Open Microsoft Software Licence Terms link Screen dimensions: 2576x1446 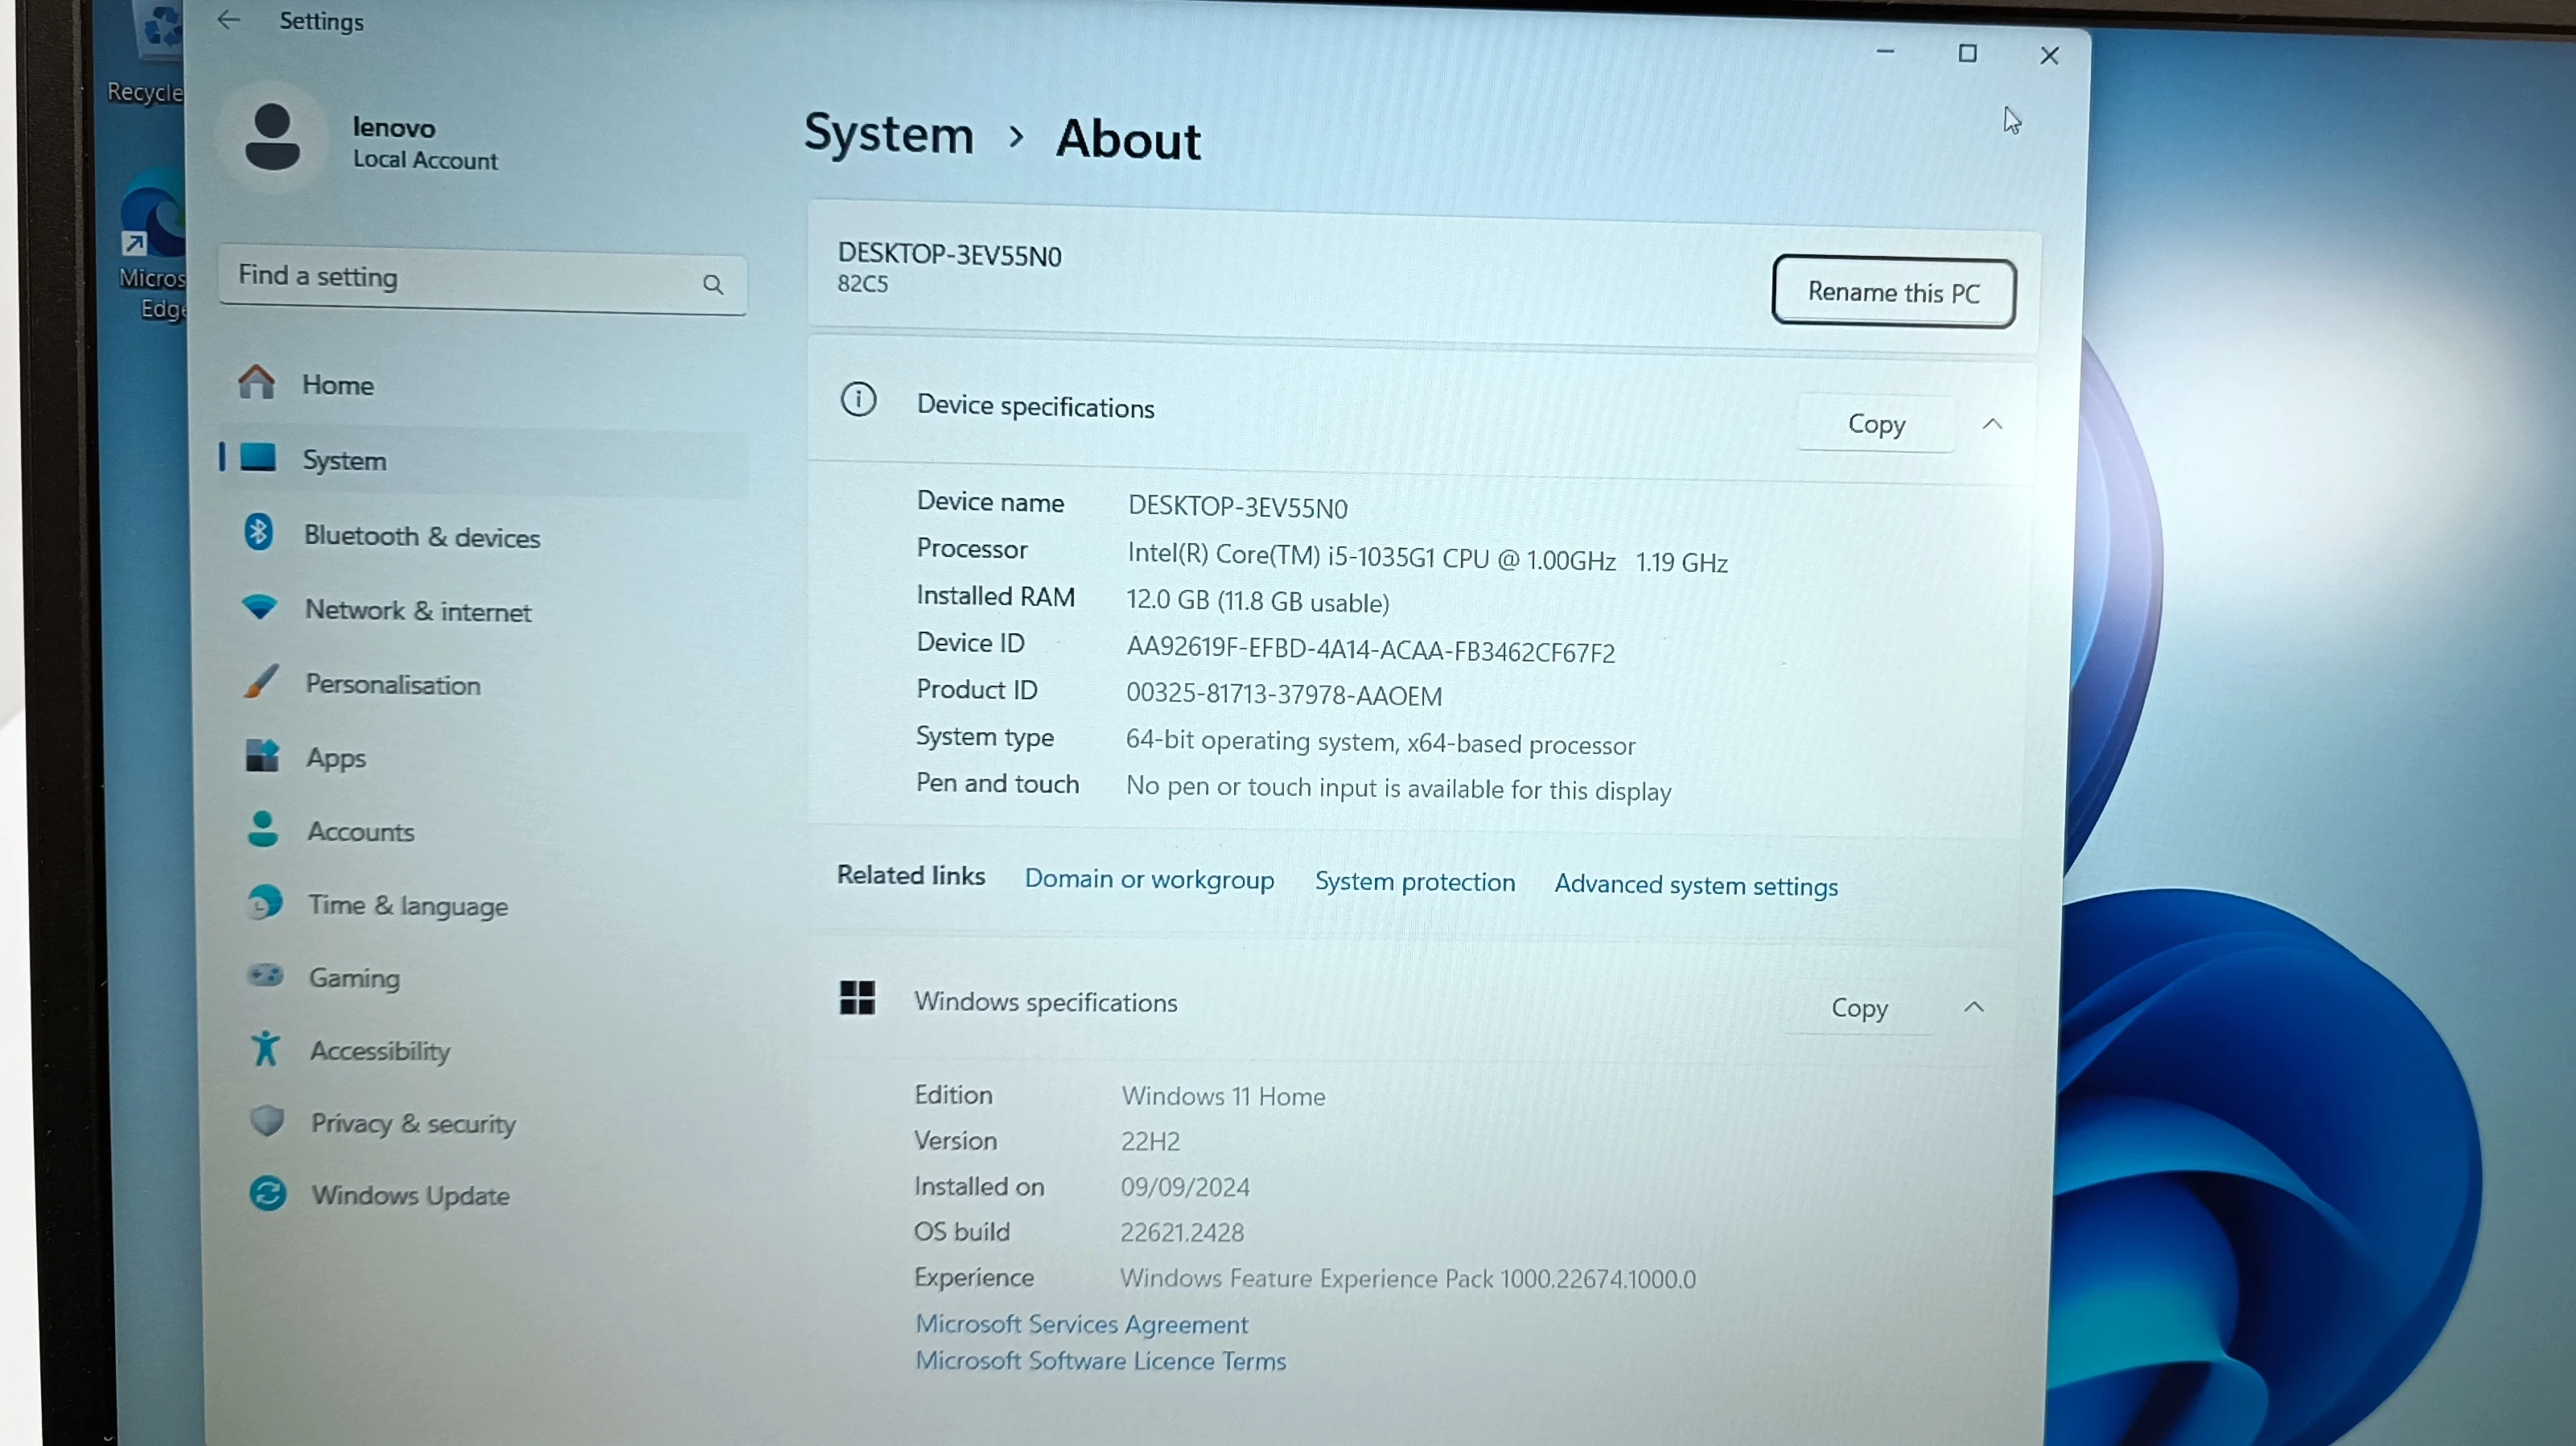pos(1101,1361)
